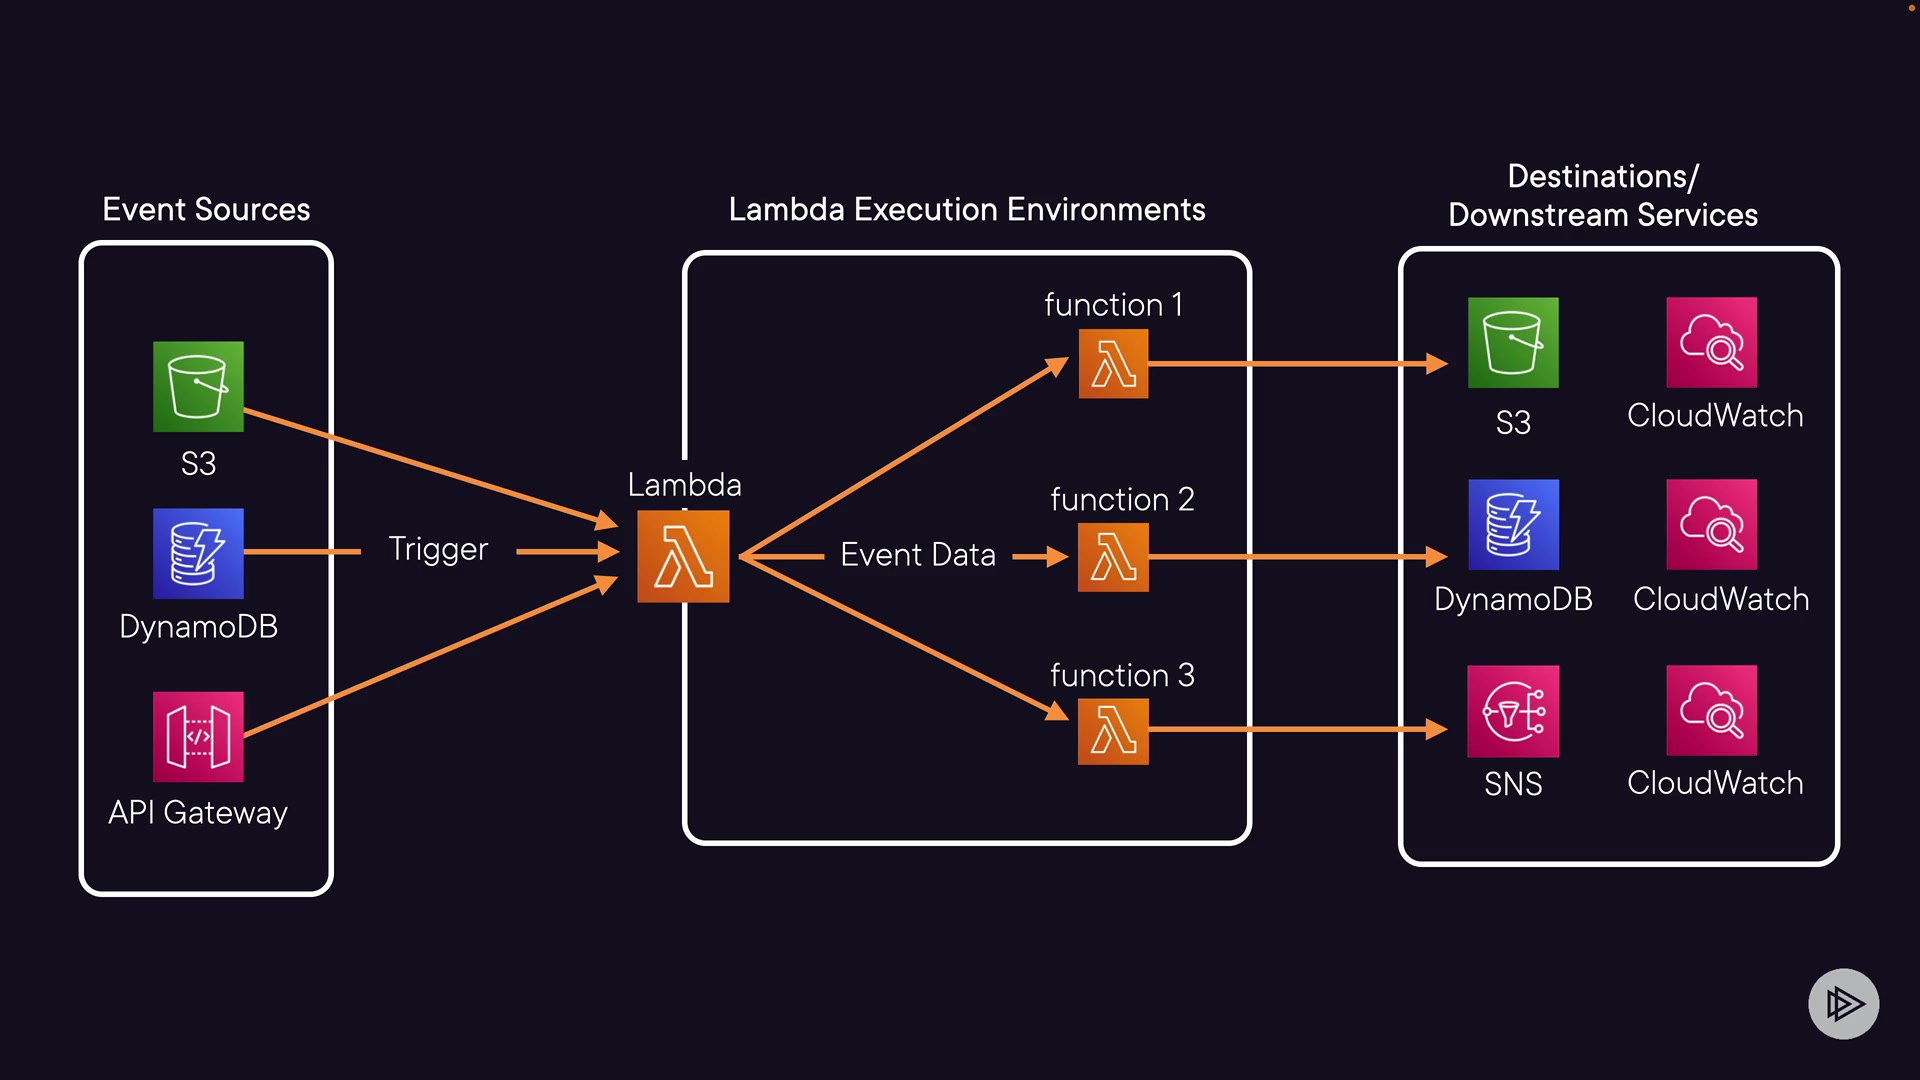Click the CloudWatch icon beside destination S3
The height and width of the screenshot is (1080, 1920).
1711,342
